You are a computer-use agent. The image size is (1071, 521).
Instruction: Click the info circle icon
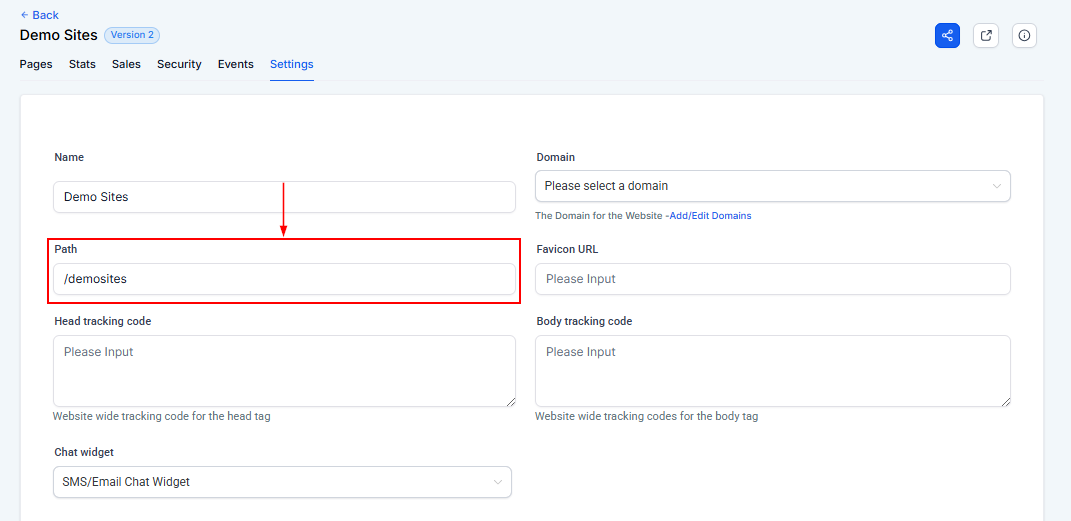[1024, 35]
